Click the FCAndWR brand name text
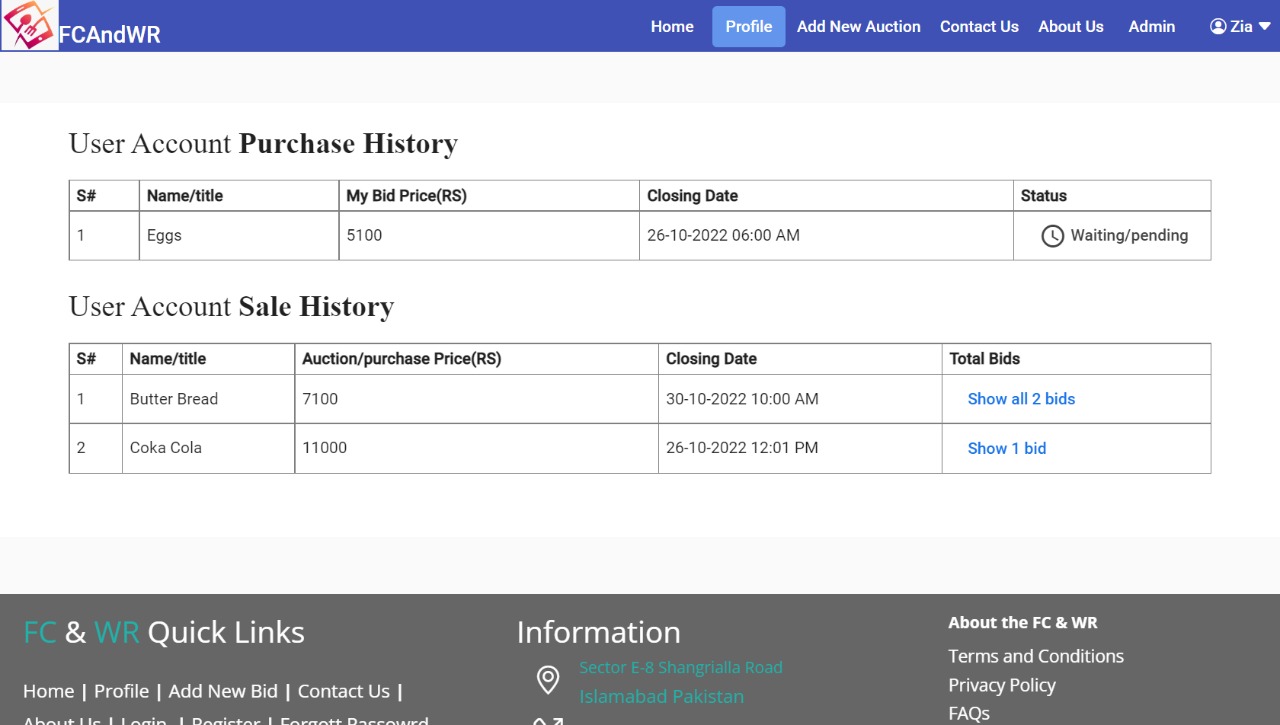 click(x=109, y=35)
